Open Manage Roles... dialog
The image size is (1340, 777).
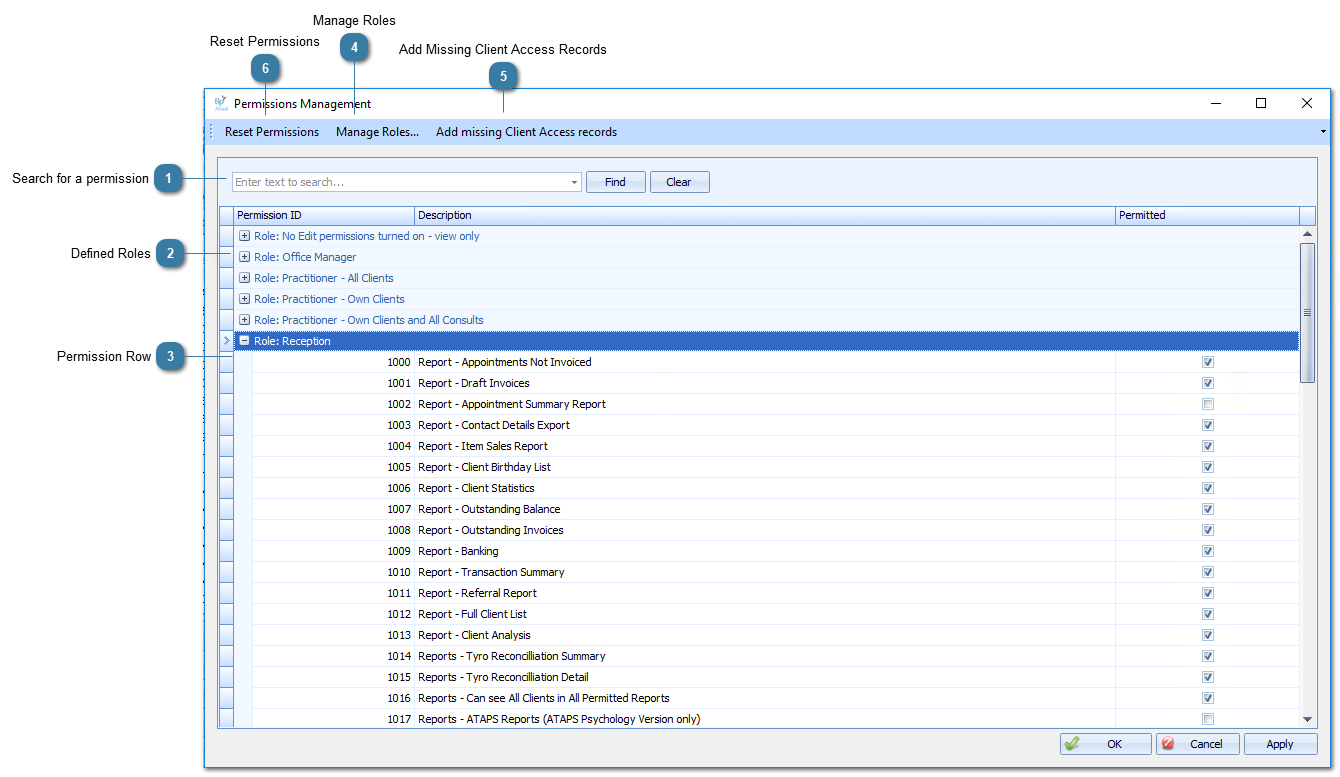pos(377,132)
